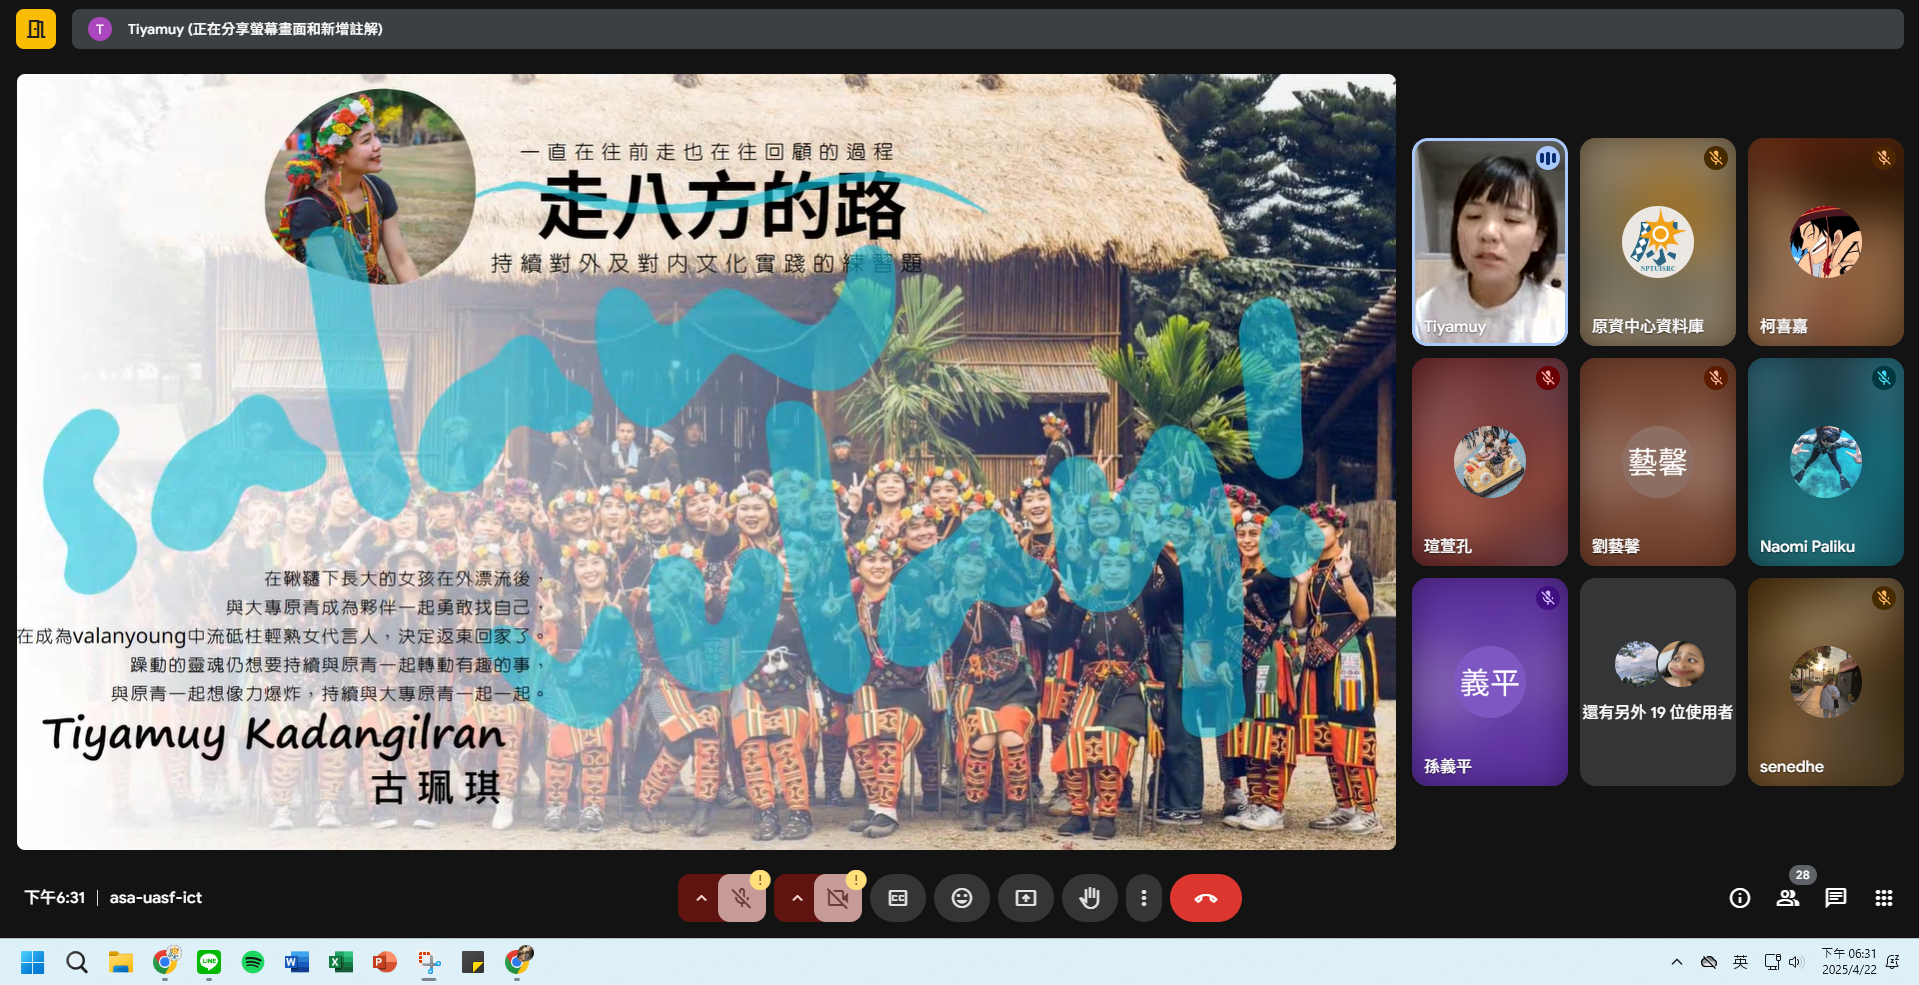Screen dimensions: 1919x985
Task: Open Spotify from taskbar
Action: (253, 962)
